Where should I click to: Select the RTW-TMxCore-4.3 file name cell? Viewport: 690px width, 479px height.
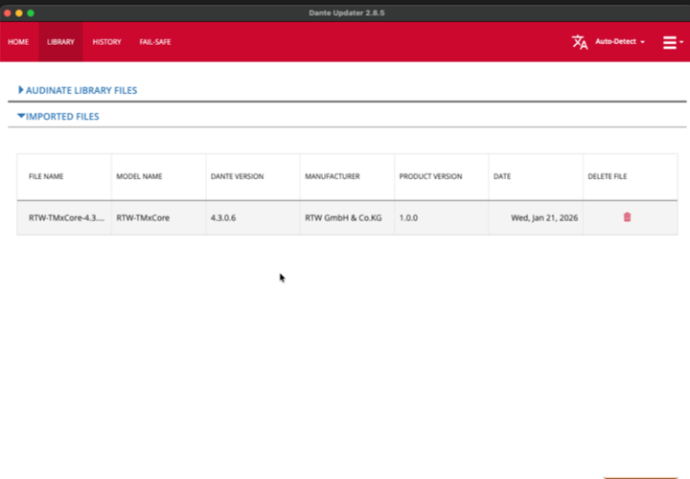point(64,217)
